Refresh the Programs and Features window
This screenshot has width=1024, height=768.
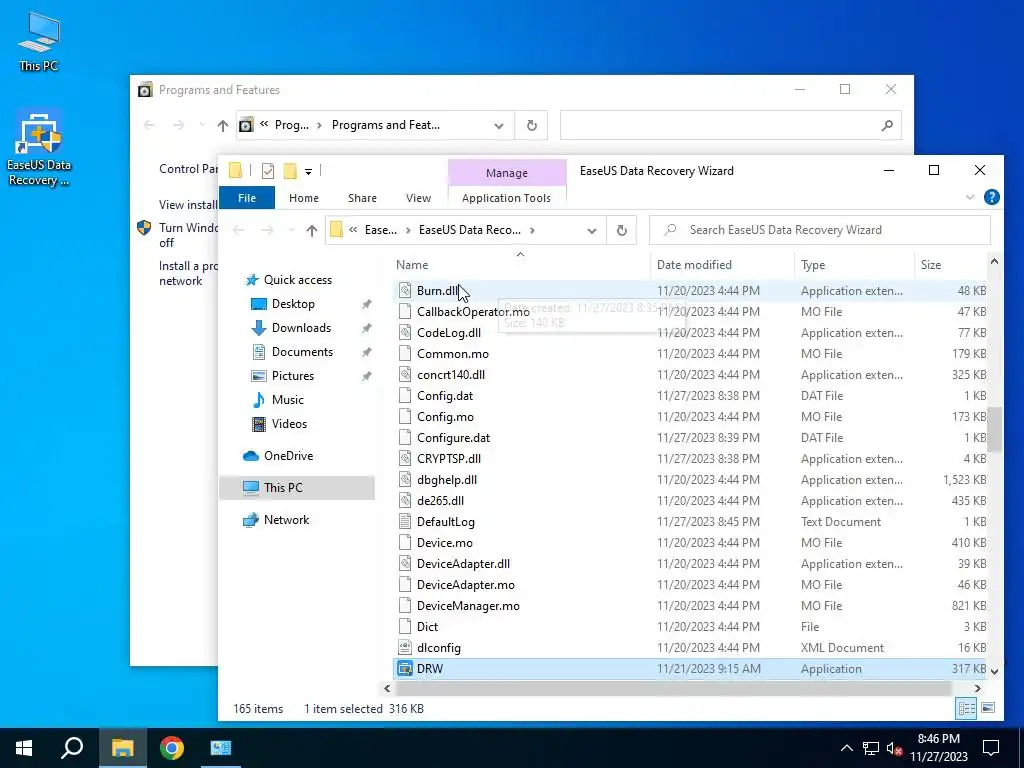click(532, 125)
